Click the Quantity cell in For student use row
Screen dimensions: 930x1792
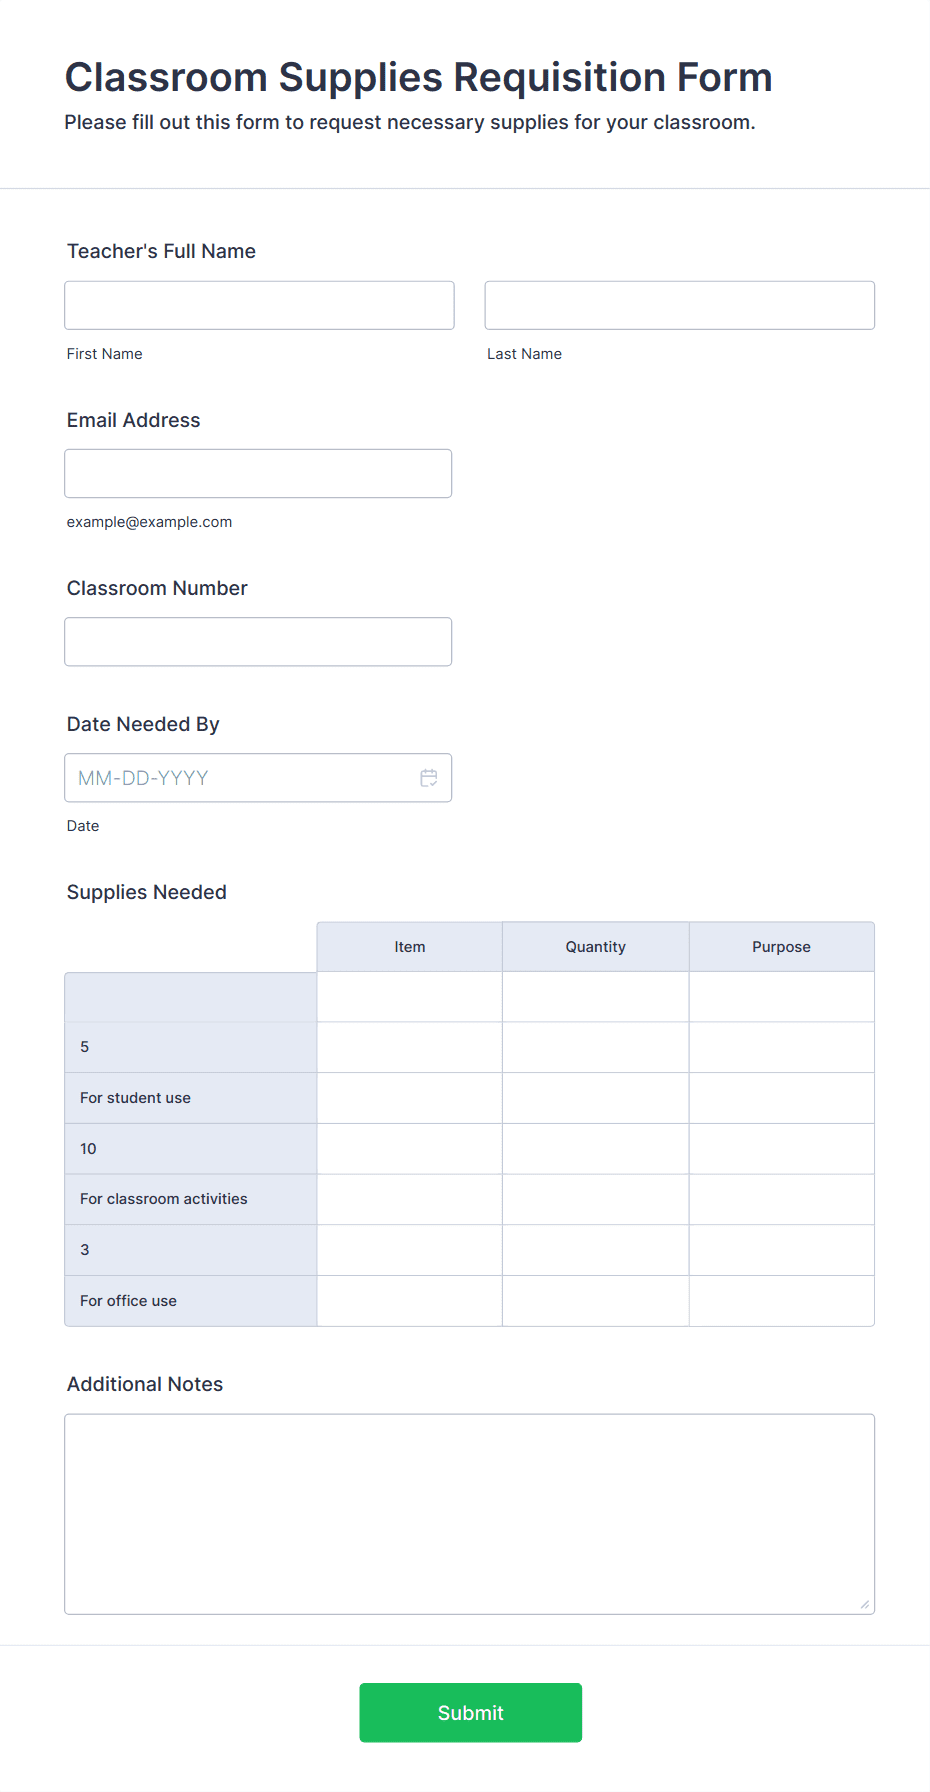[595, 1097]
